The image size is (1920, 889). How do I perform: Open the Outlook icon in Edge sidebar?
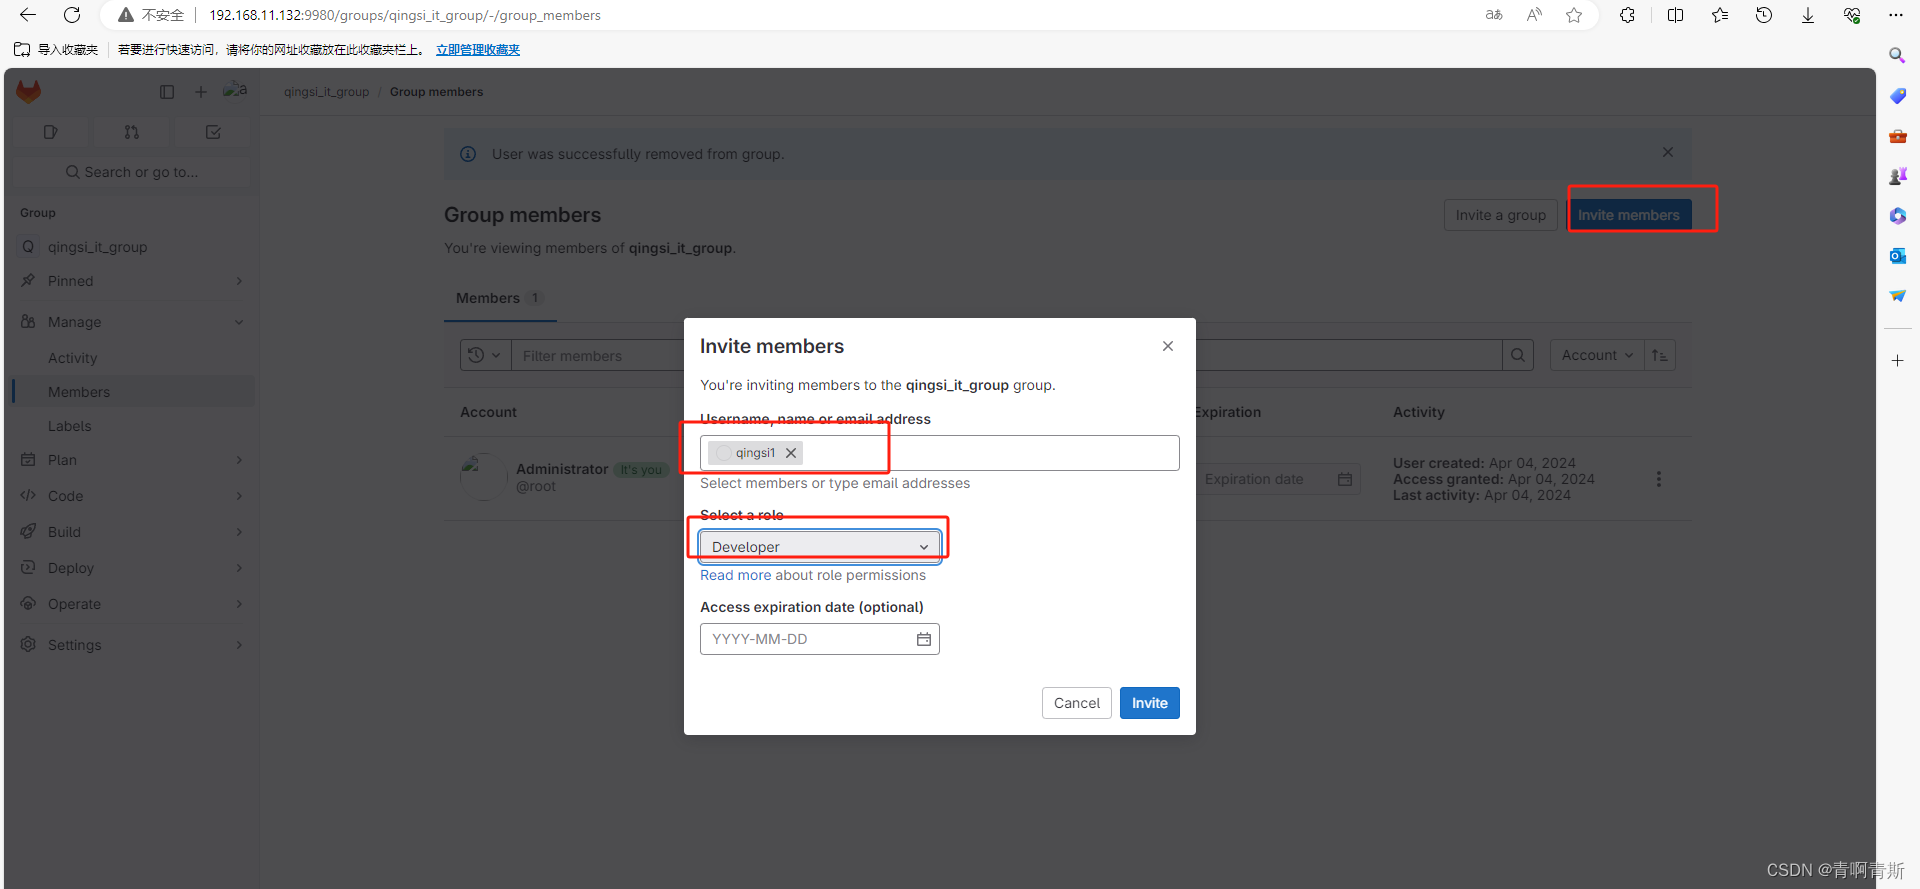pos(1897,256)
